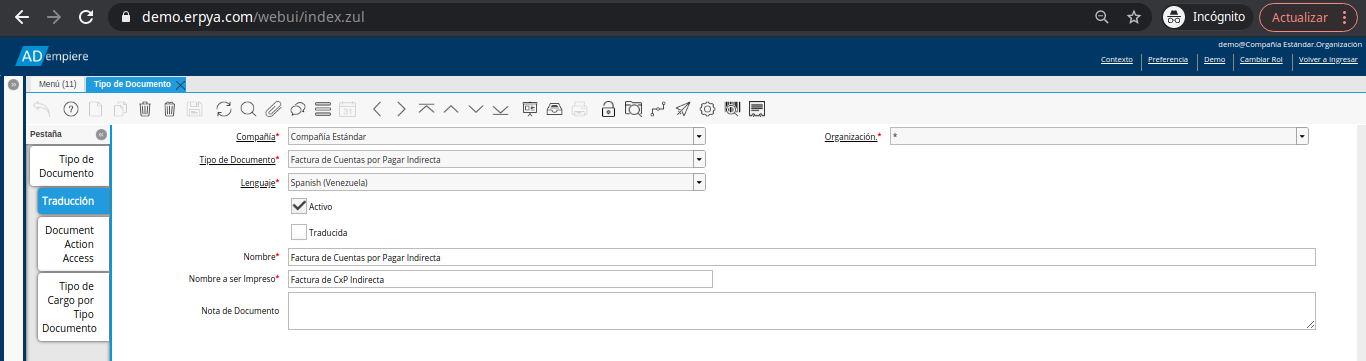Screen dimensions: 1366x361
Task: Collapse the Pestaña side panel toggle
Action: (x=101, y=134)
